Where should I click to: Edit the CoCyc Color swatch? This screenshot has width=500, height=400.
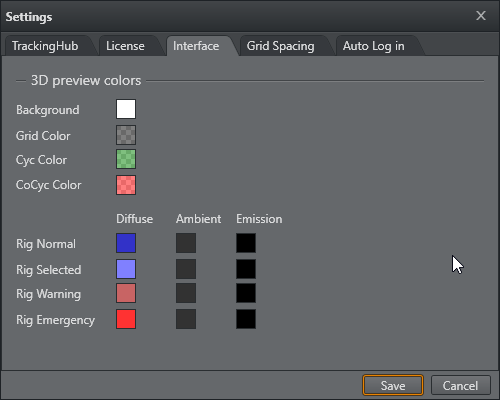click(126, 185)
